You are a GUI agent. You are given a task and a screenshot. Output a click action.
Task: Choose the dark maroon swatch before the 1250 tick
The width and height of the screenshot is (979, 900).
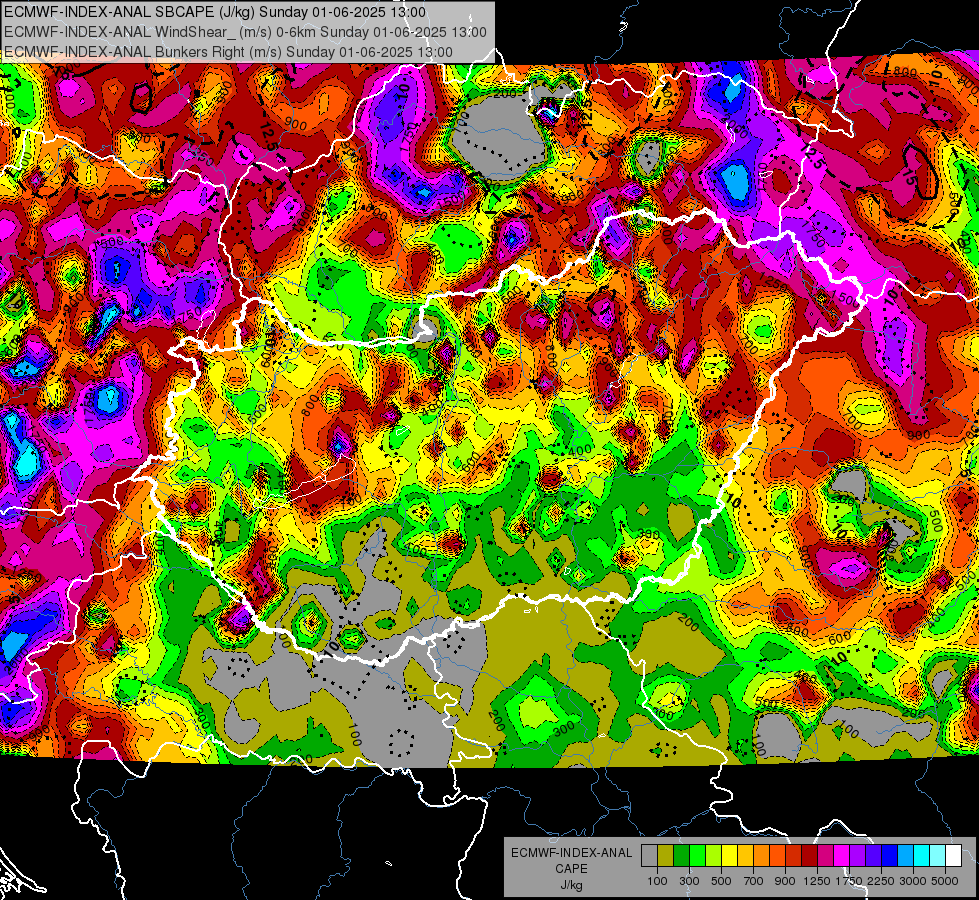(x=809, y=856)
